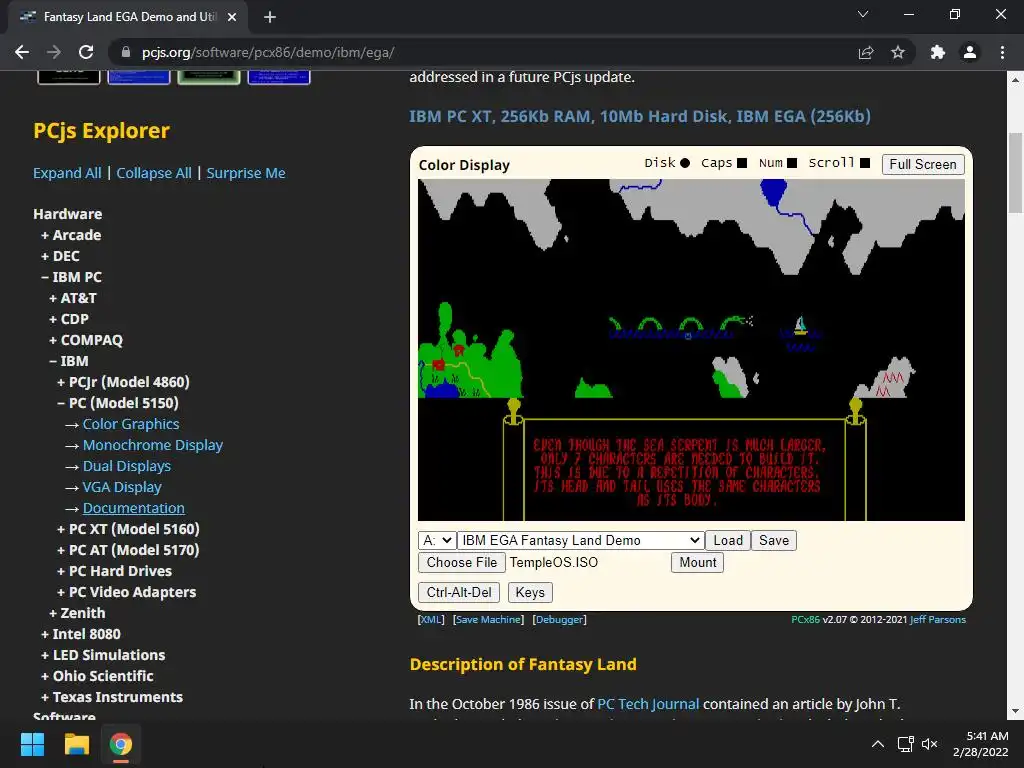
Task: Click the Full Screen button
Action: click(x=923, y=164)
